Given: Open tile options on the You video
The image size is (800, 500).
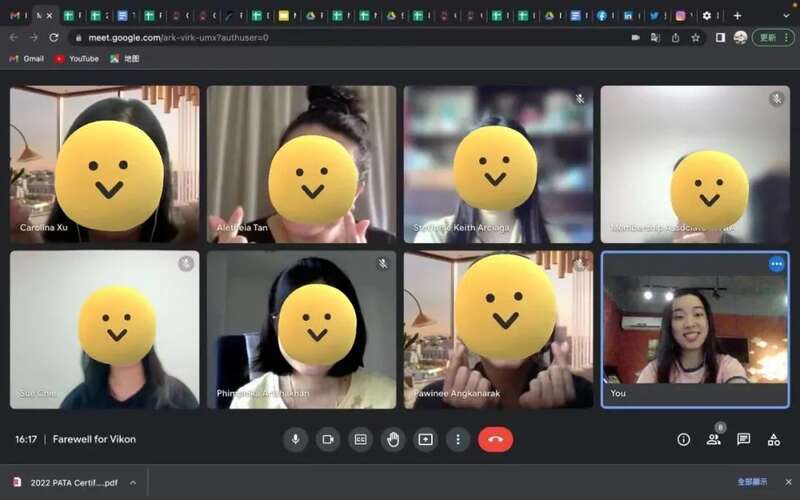Looking at the screenshot, I should click(x=776, y=264).
